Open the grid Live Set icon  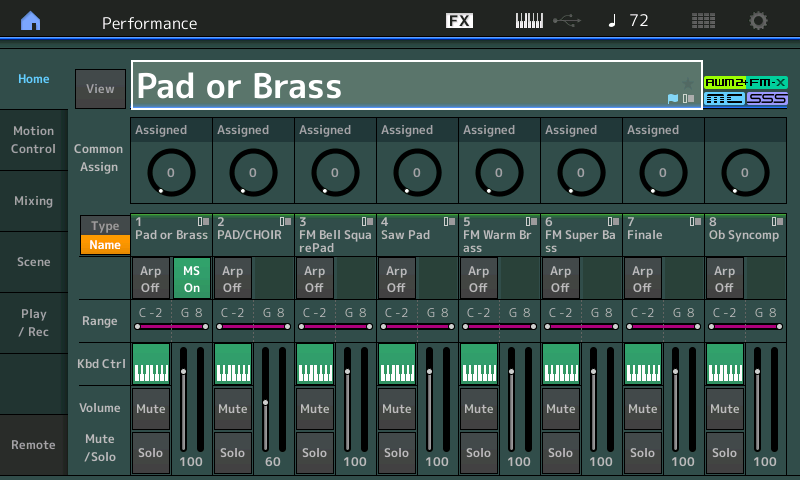[x=703, y=21]
